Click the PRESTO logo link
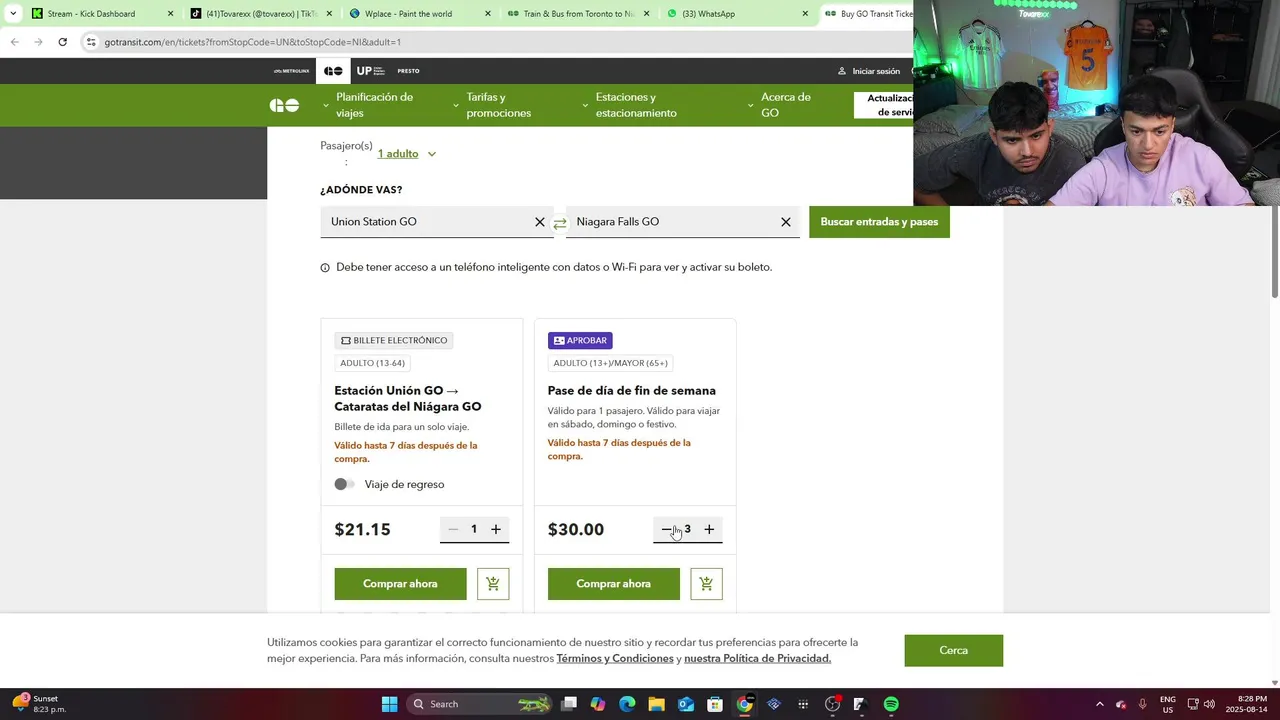This screenshot has height=720, width=1280. click(x=408, y=71)
